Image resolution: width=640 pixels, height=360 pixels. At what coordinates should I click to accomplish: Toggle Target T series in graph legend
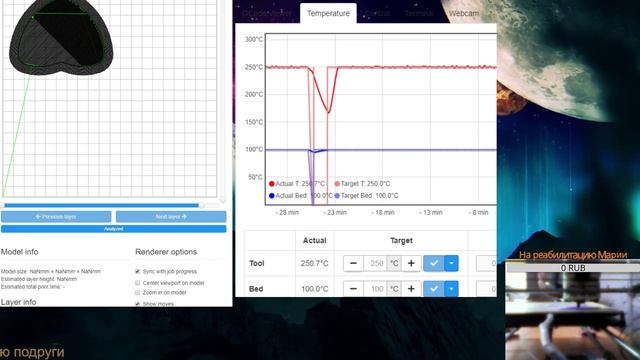pyautogui.click(x=362, y=184)
